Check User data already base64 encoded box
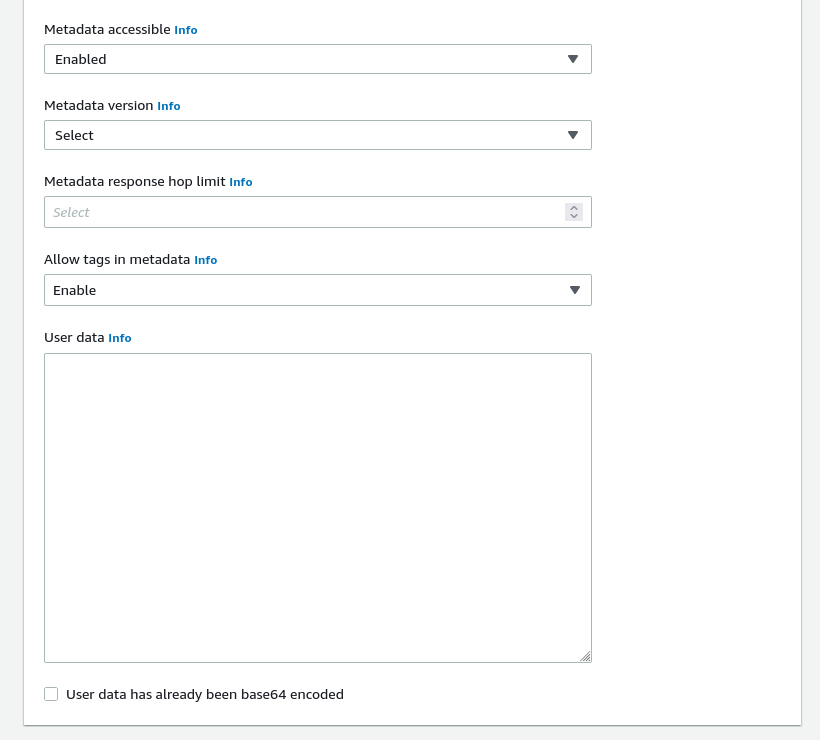 (51, 694)
